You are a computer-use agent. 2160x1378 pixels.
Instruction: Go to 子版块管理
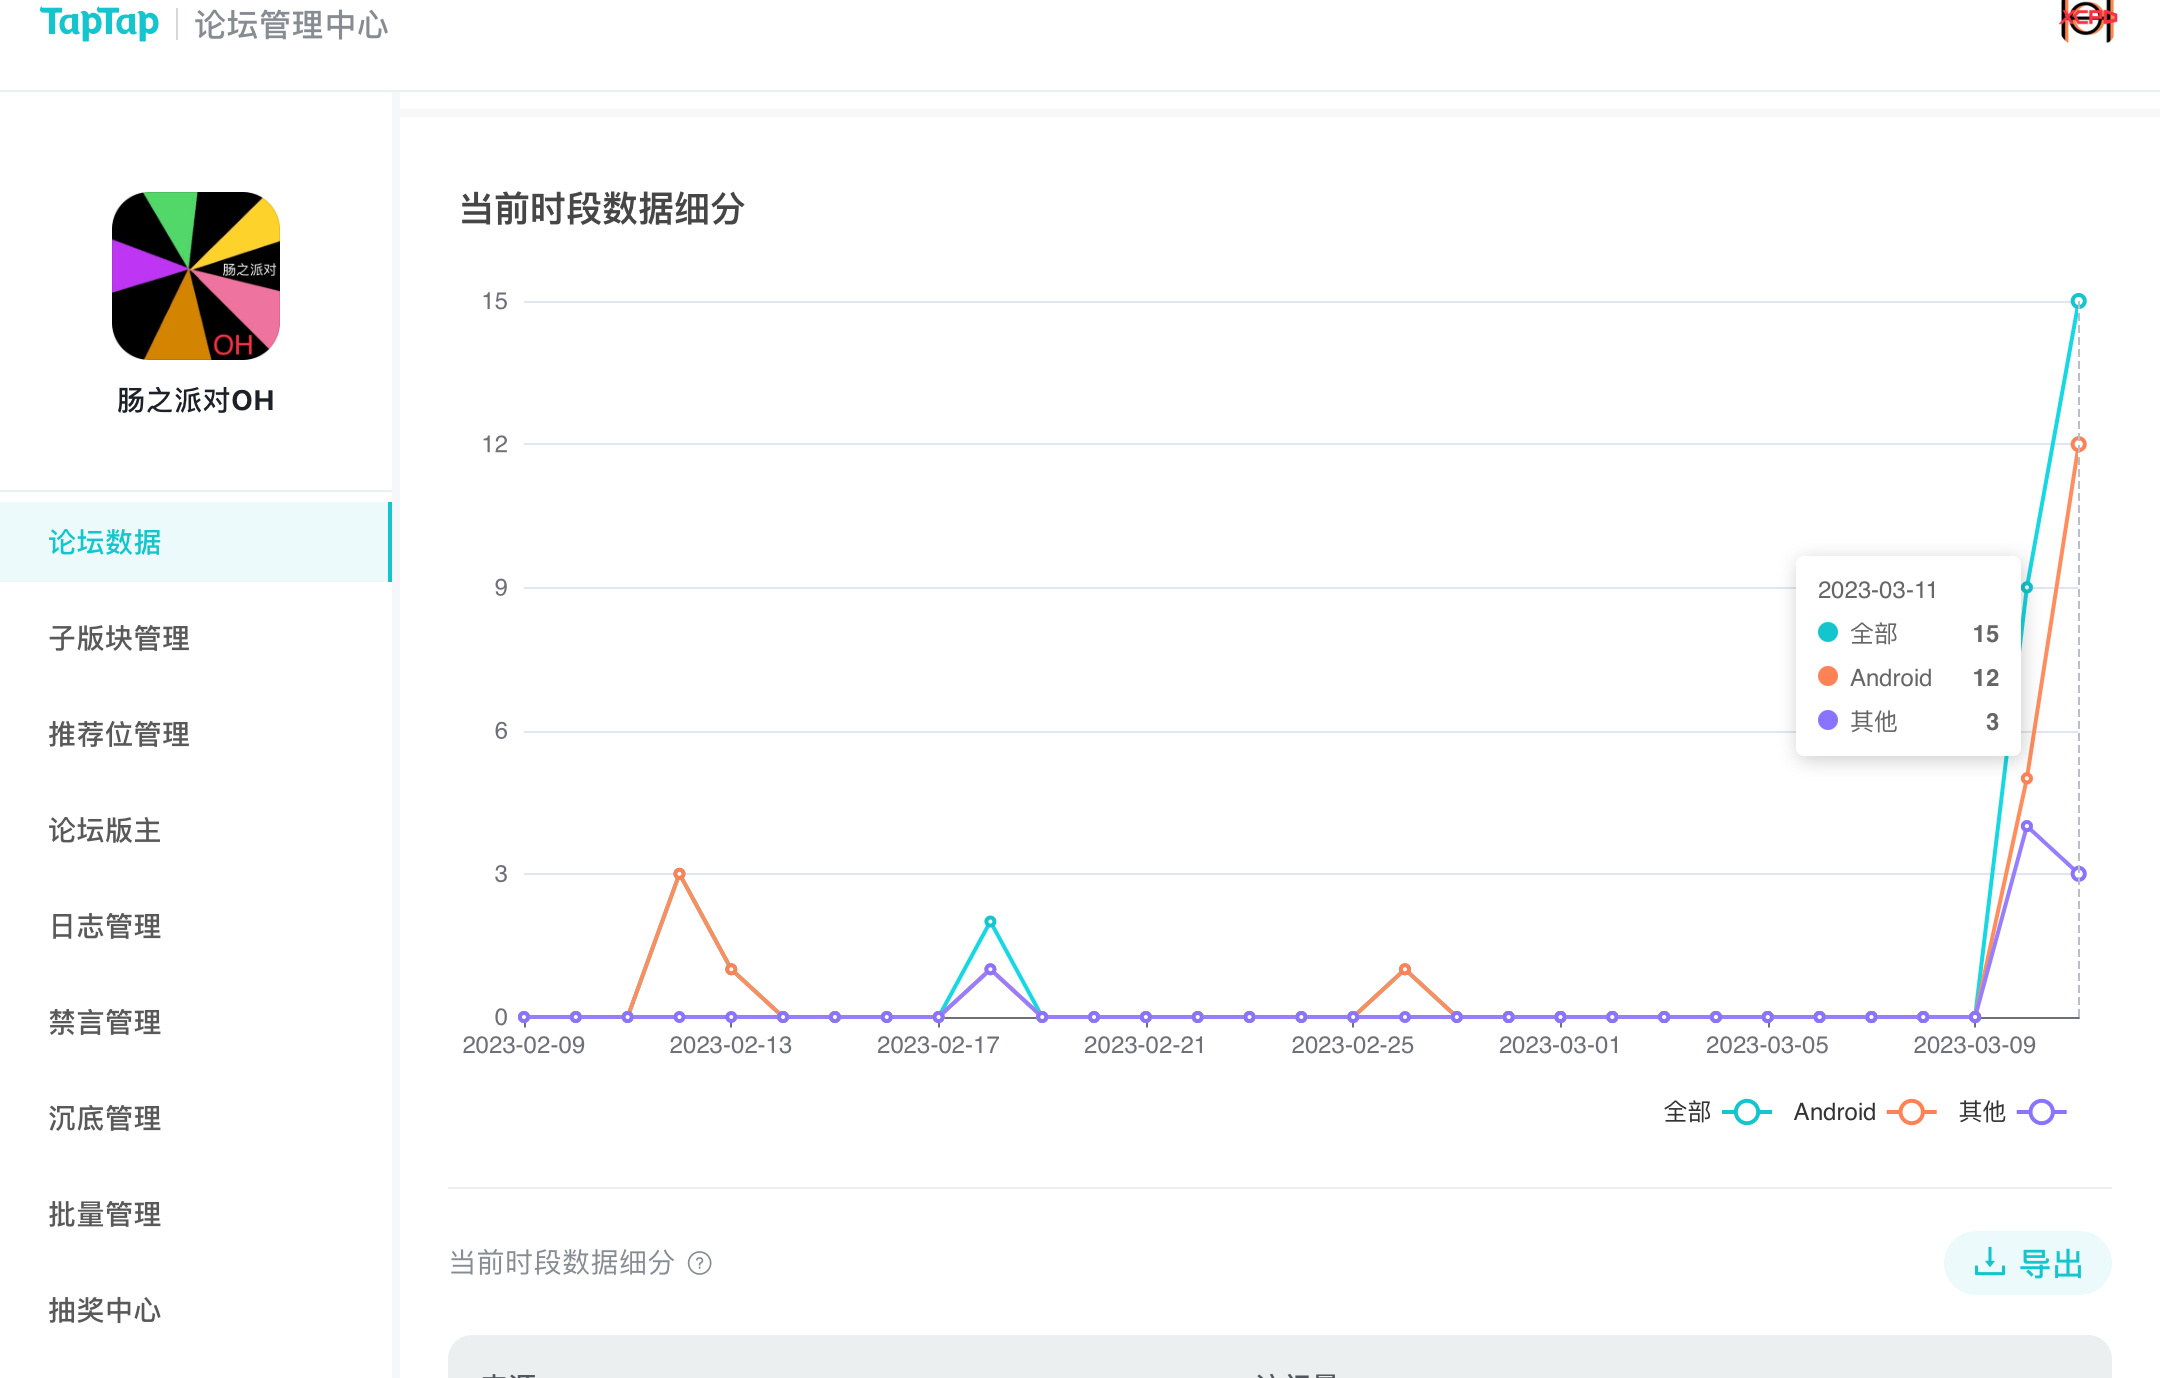coord(119,638)
